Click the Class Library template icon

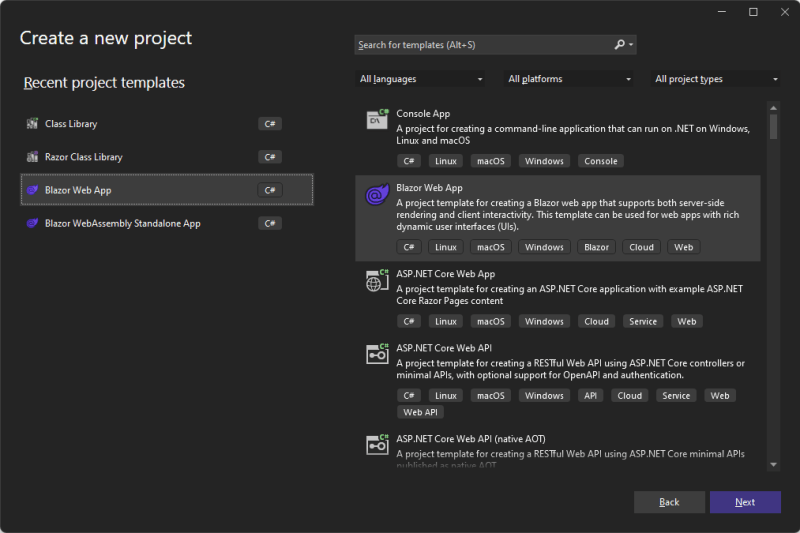coord(32,123)
